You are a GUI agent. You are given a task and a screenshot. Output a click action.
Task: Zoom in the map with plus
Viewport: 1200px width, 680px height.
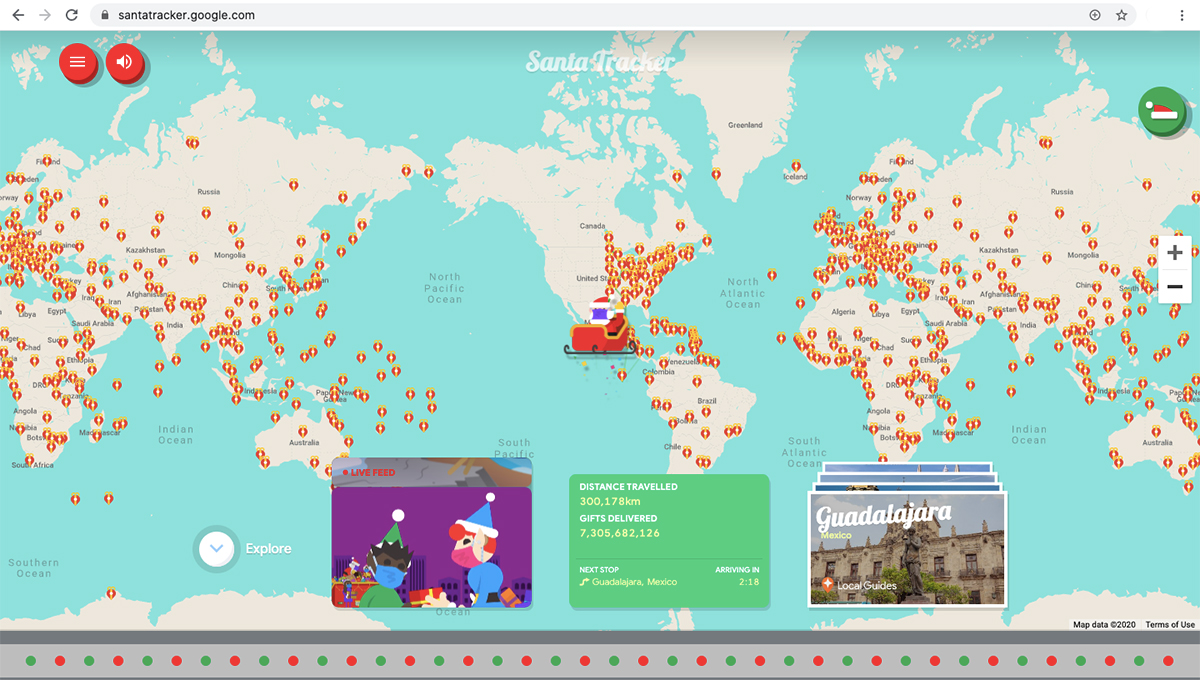click(1175, 253)
